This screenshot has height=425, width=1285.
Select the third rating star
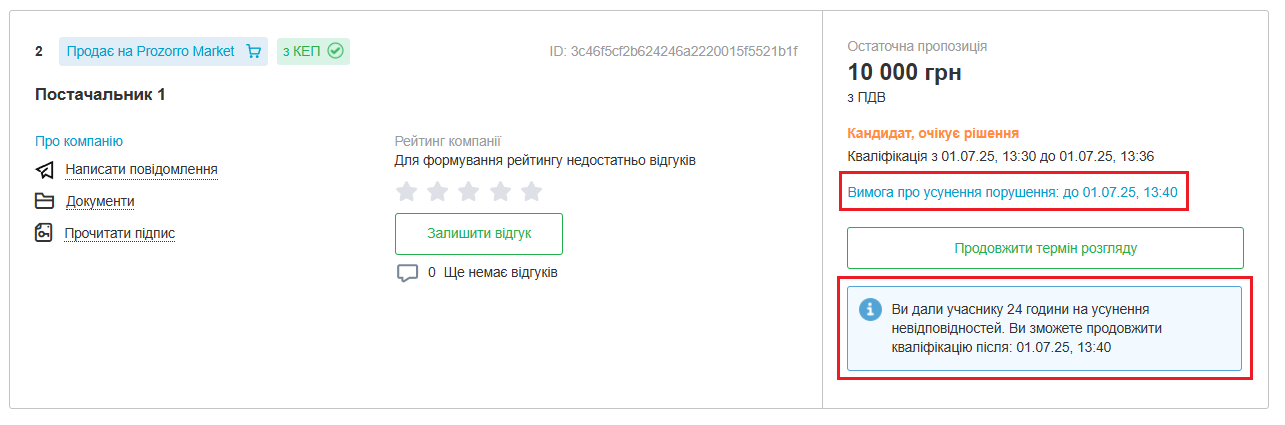point(469,191)
